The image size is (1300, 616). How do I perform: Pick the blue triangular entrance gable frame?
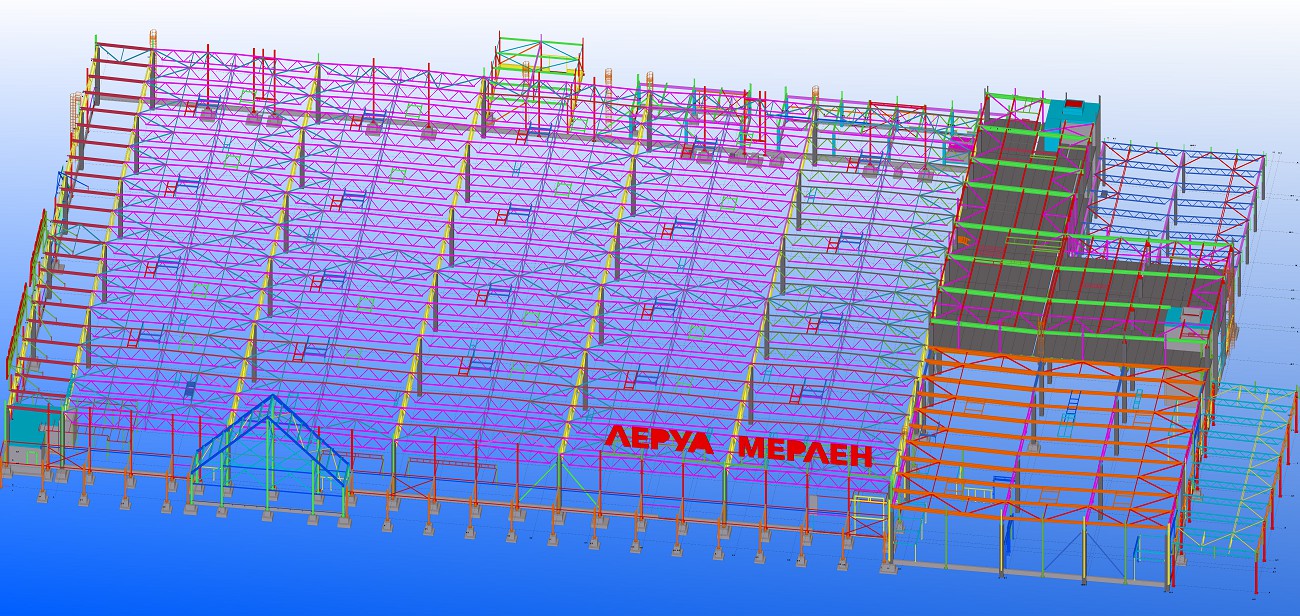point(270,443)
